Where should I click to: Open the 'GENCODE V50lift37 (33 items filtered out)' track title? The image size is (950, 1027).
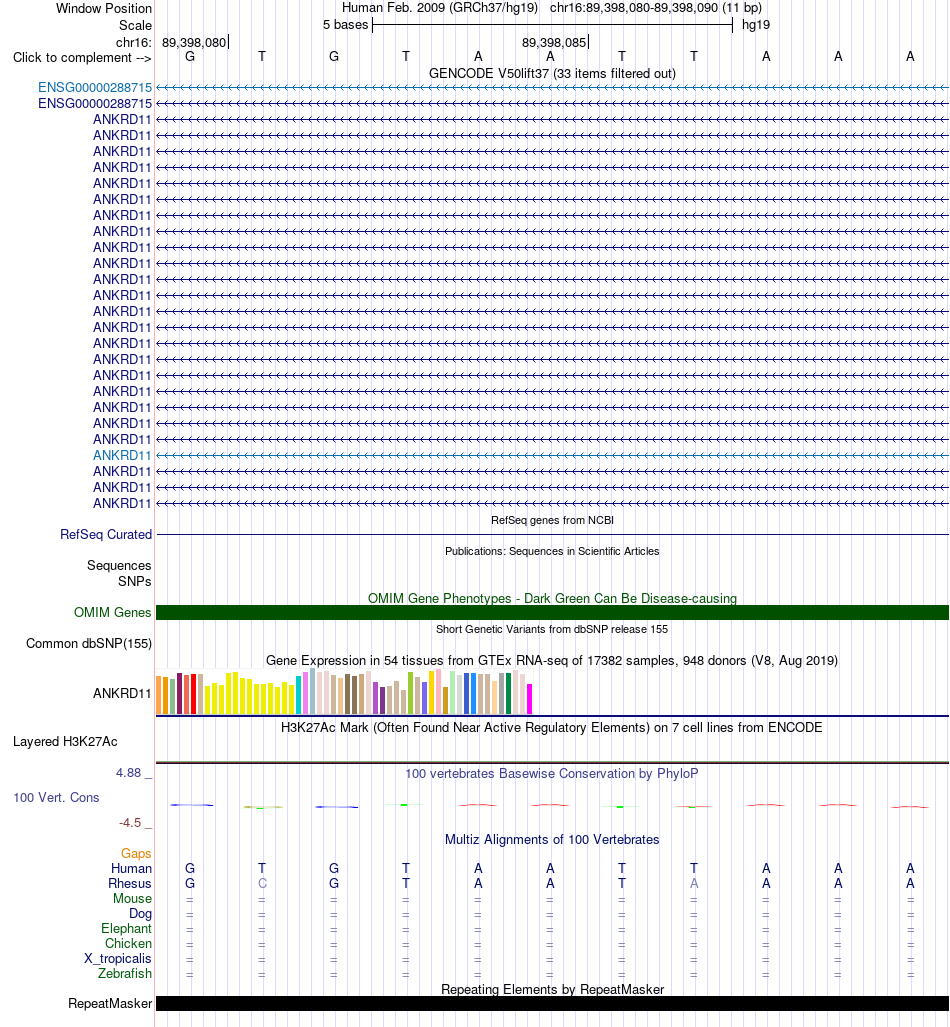[x=552, y=73]
